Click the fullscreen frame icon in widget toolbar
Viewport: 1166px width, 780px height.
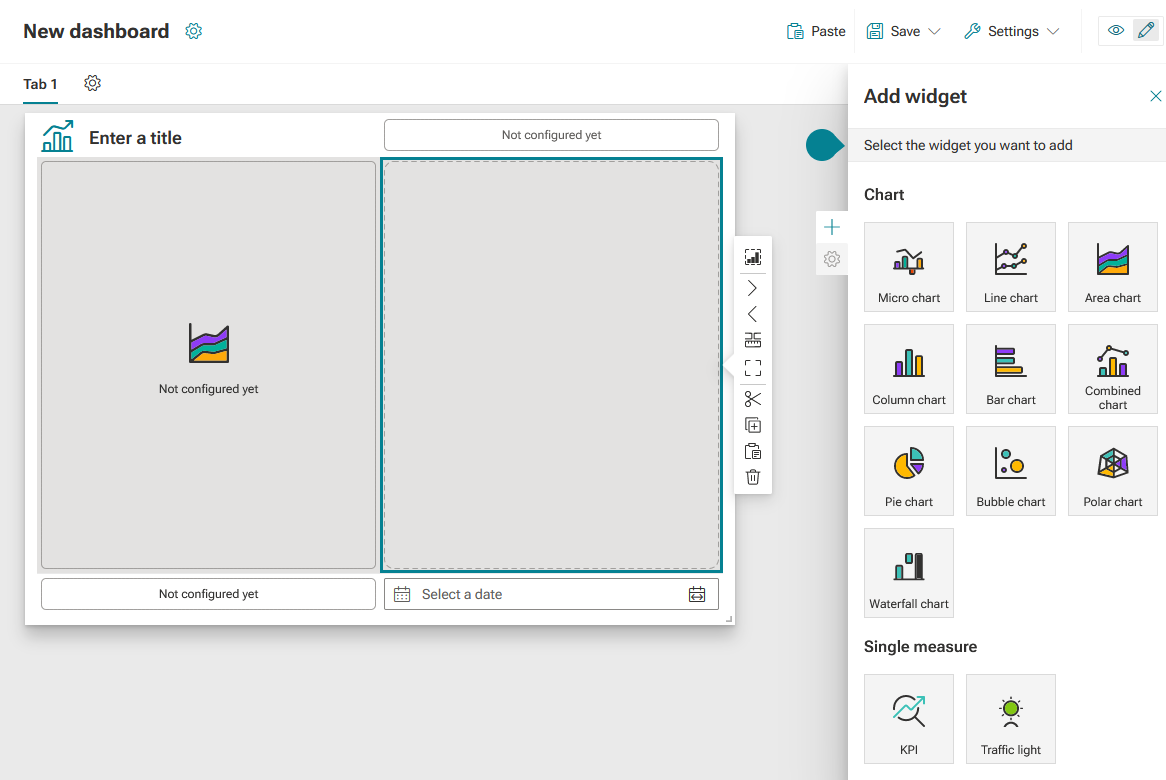click(x=753, y=367)
